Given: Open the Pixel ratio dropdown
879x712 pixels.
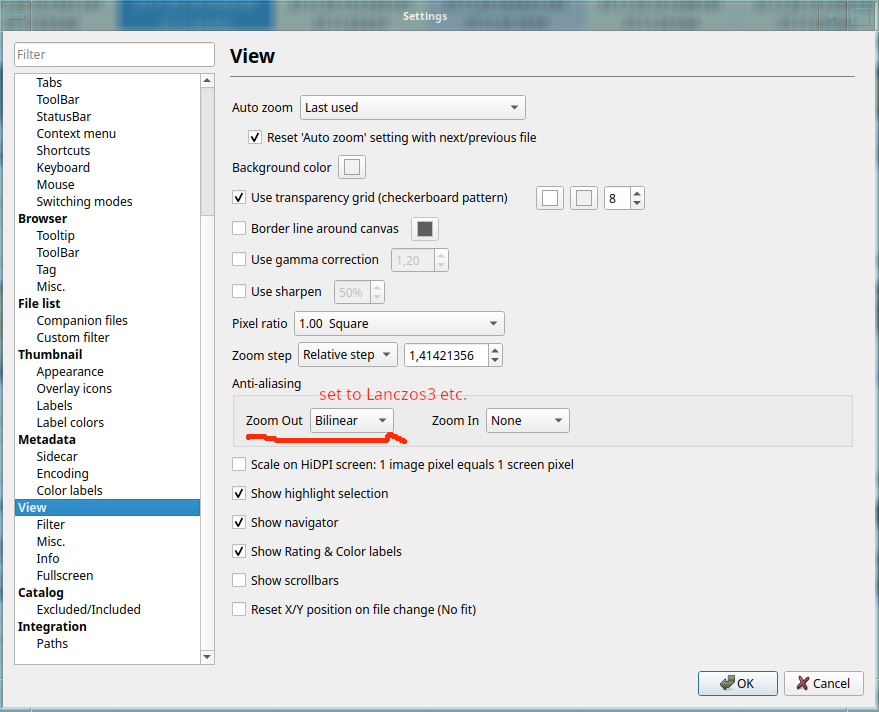Looking at the screenshot, I should tap(399, 323).
